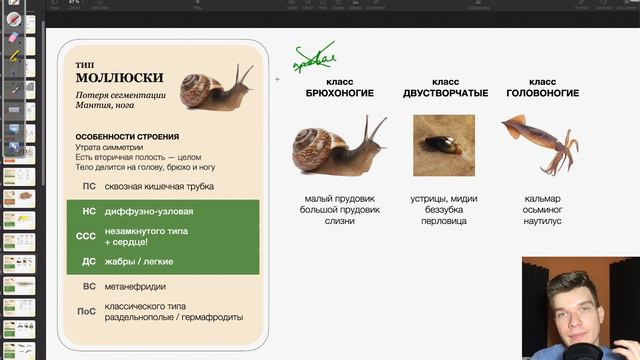The height and width of the screenshot is (360, 640).
Task: Click the МОЛЛЮСКИ title text
Action: click(119, 78)
